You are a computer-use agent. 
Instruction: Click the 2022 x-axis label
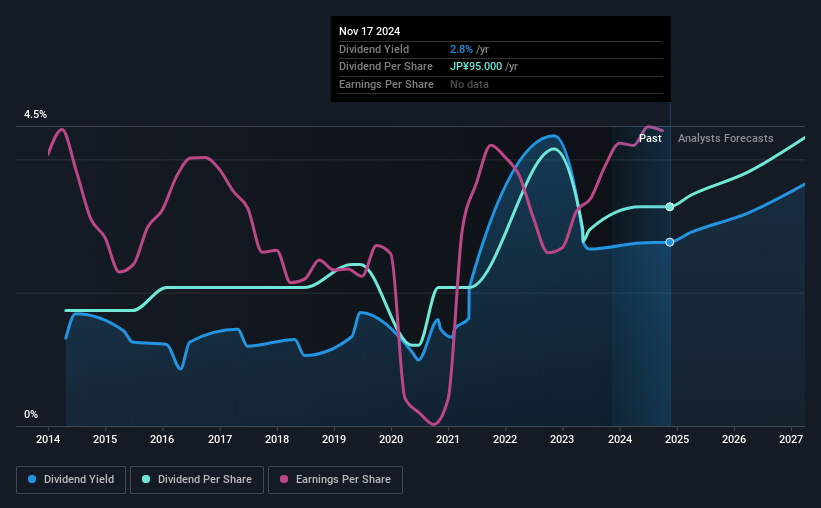coord(505,439)
